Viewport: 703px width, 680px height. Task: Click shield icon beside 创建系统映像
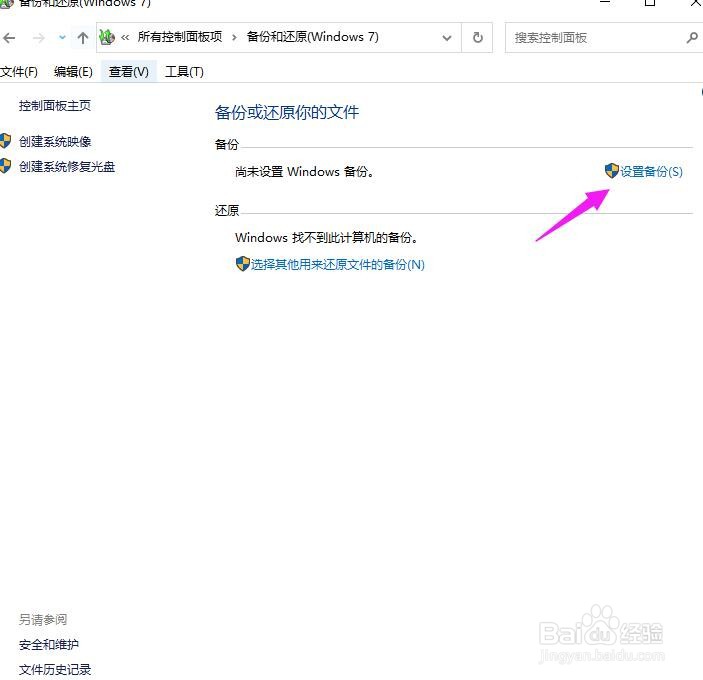click(5, 141)
